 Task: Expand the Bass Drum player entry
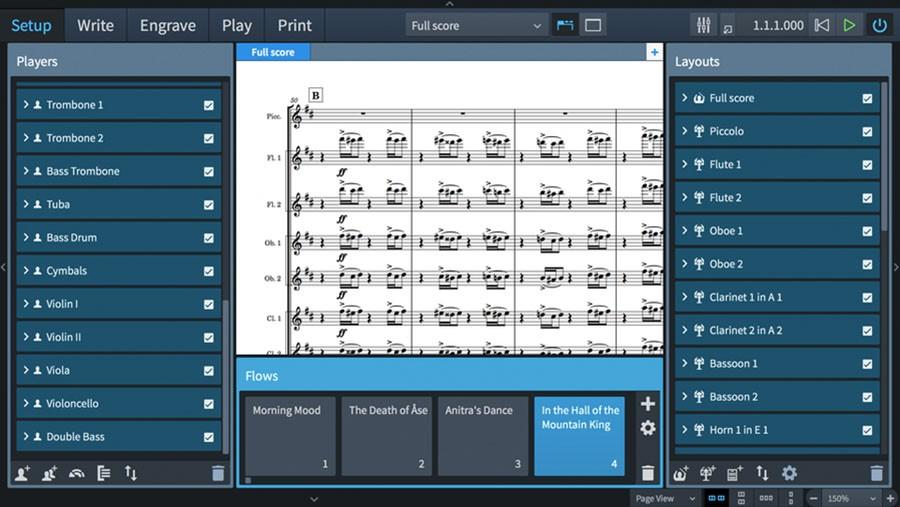coord(26,237)
